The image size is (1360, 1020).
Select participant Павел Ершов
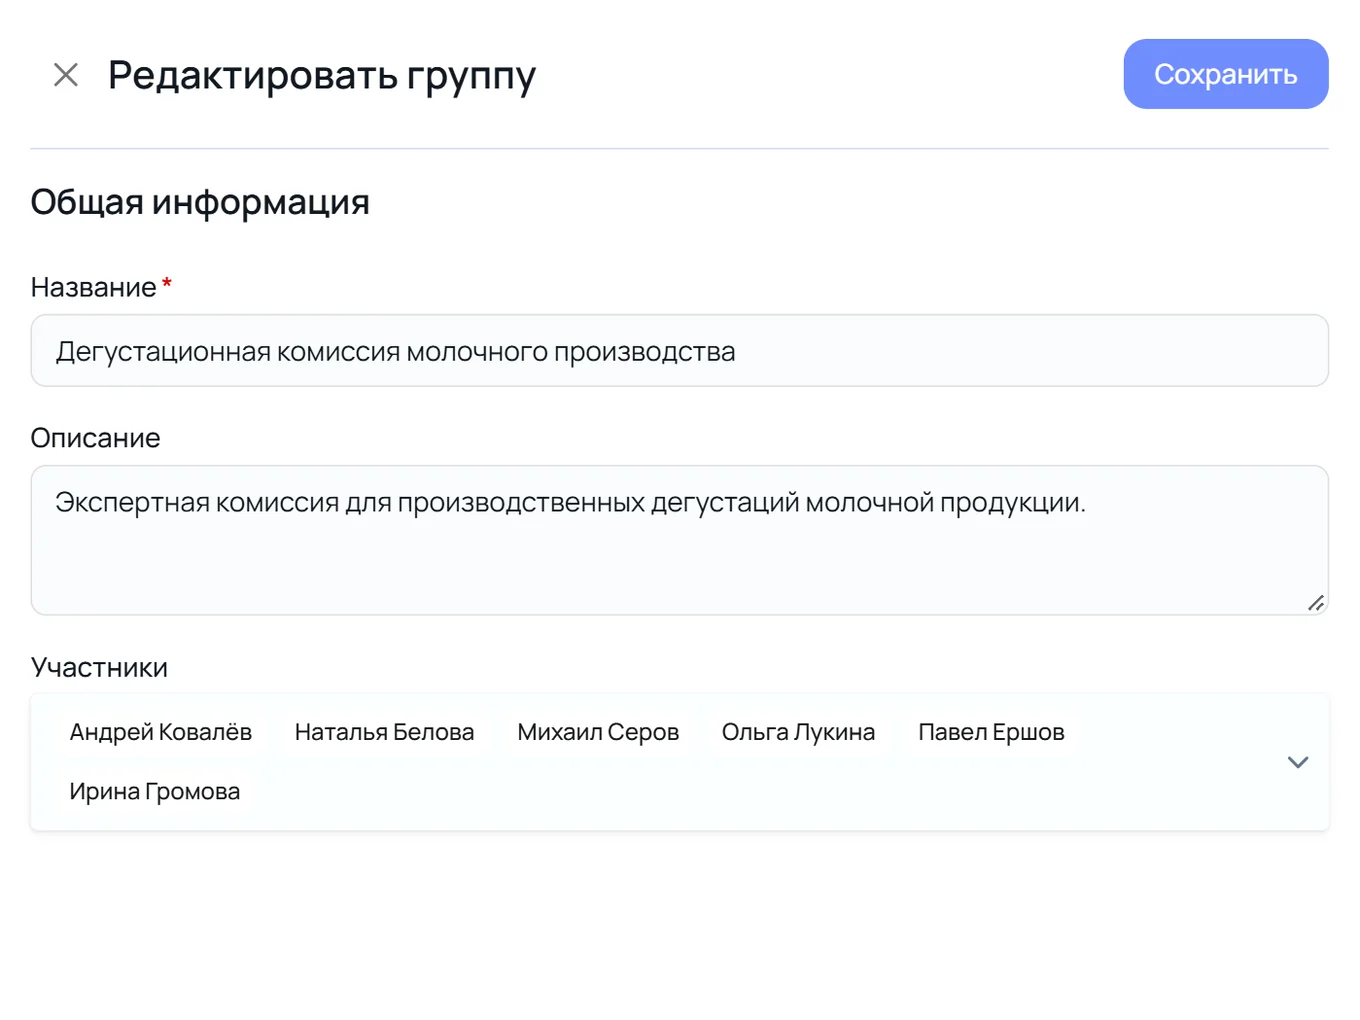click(x=991, y=732)
